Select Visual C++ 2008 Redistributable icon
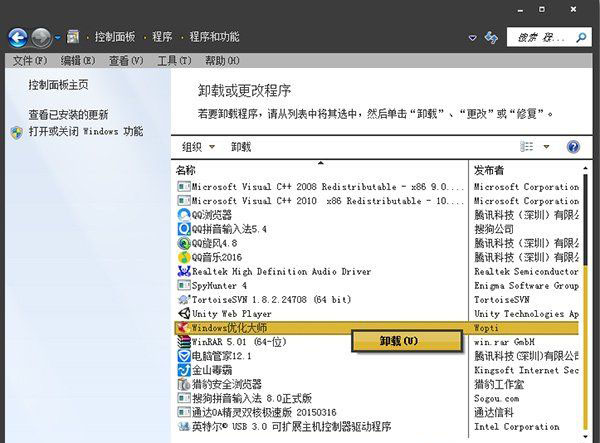600x443 pixels. click(184, 187)
